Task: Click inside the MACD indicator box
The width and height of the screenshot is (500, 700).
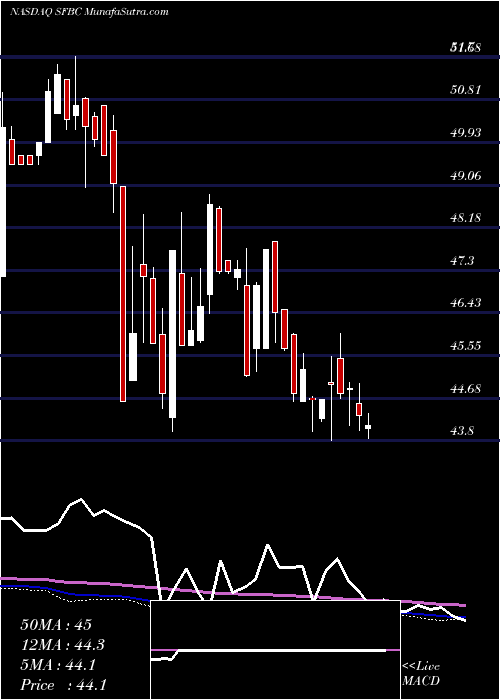Action: click(275, 650)
